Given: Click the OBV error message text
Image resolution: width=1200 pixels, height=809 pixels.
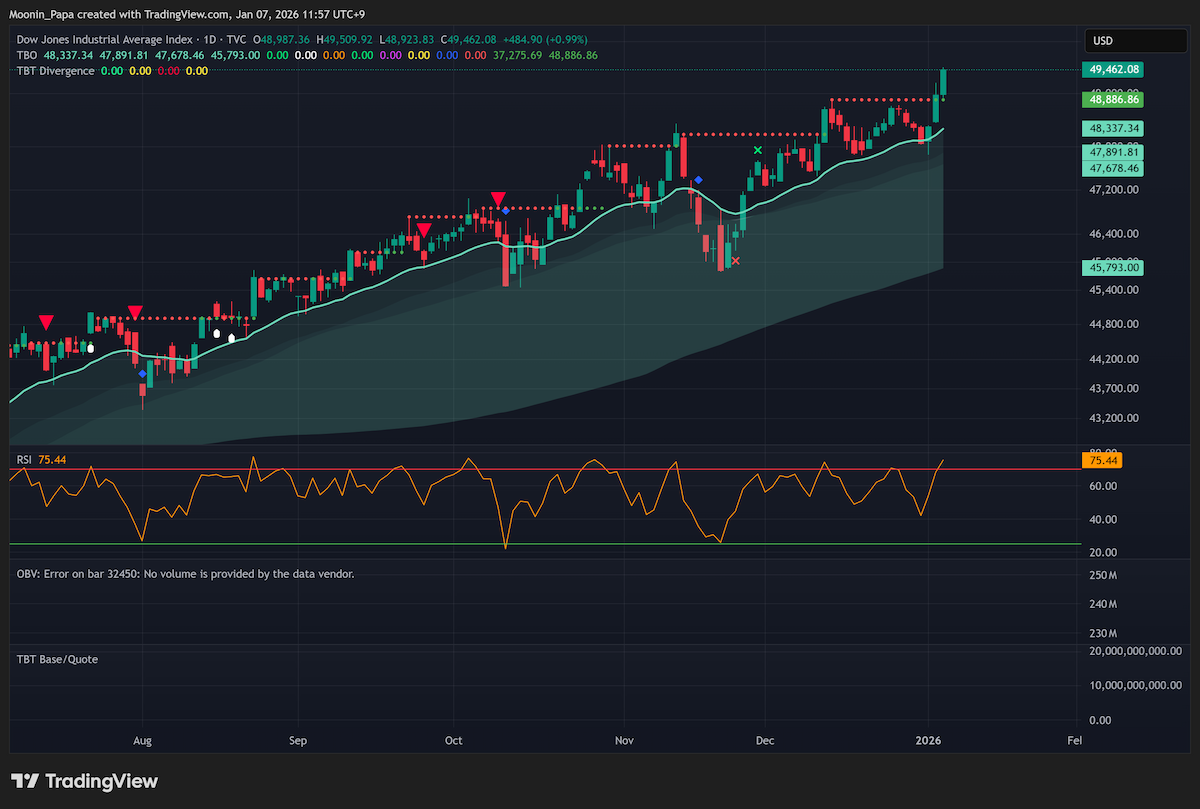Looking at the screenshot, I should click(x=186, y=574).
